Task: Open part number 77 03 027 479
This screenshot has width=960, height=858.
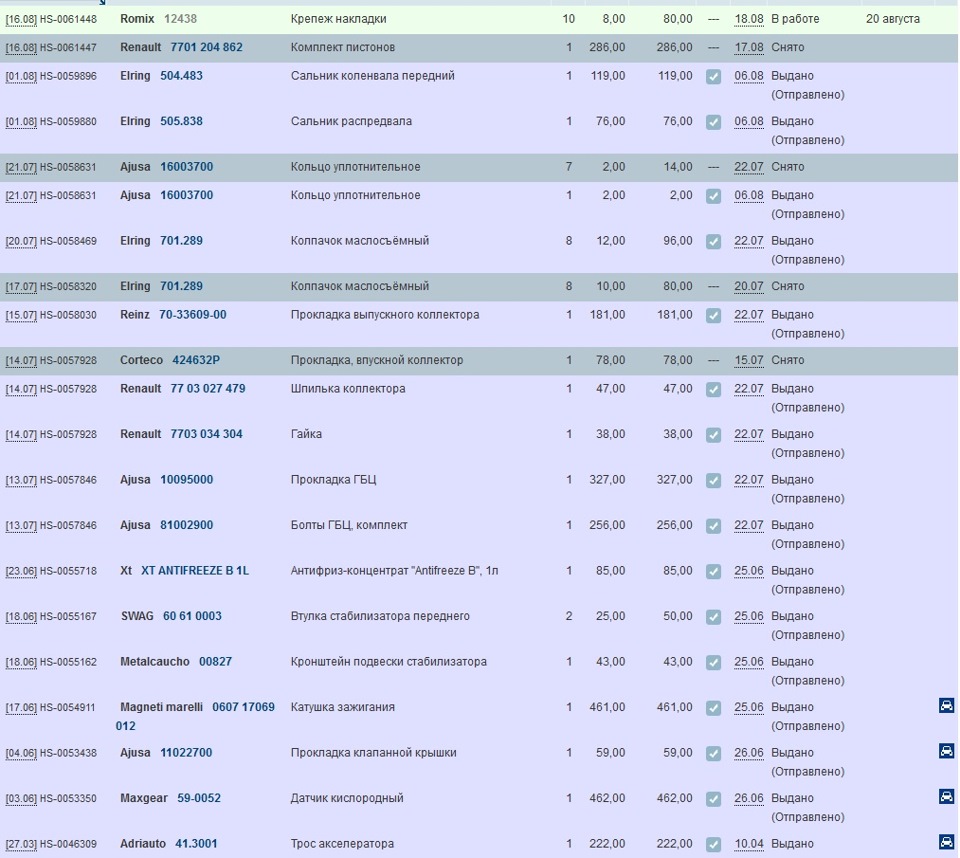Action: (208, 388)
